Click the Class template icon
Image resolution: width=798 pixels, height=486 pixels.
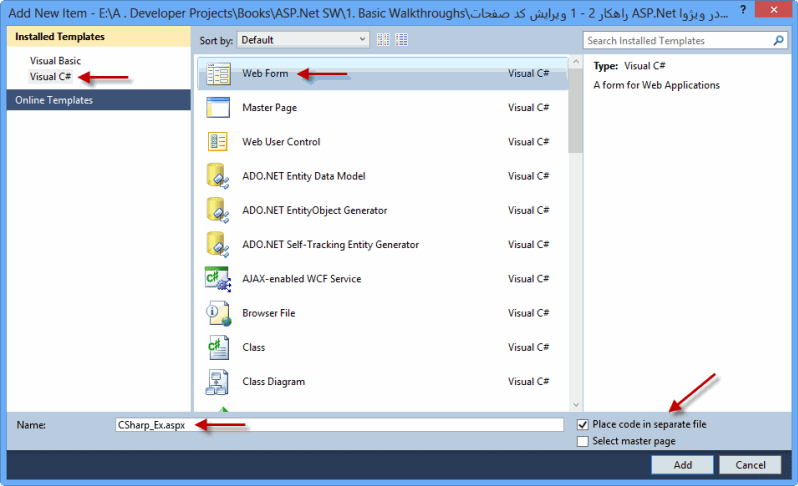tap(218, 347)
